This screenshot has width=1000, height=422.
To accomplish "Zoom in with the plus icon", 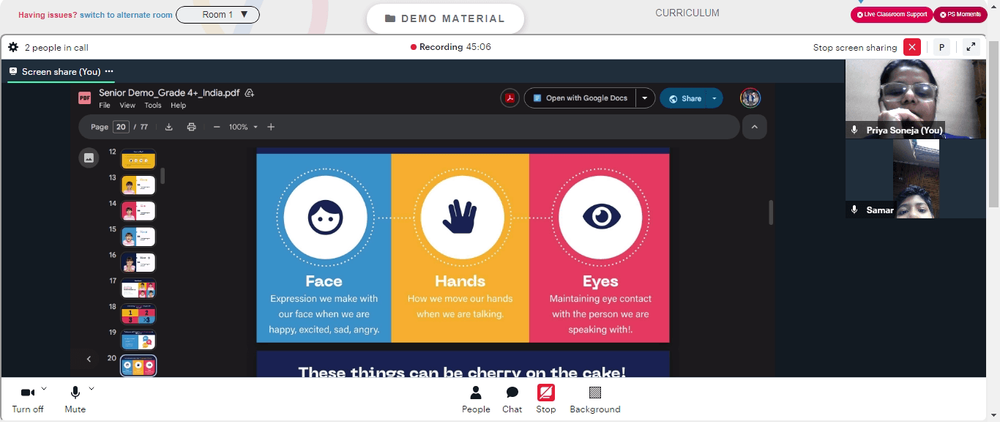I will coord(271,127).
